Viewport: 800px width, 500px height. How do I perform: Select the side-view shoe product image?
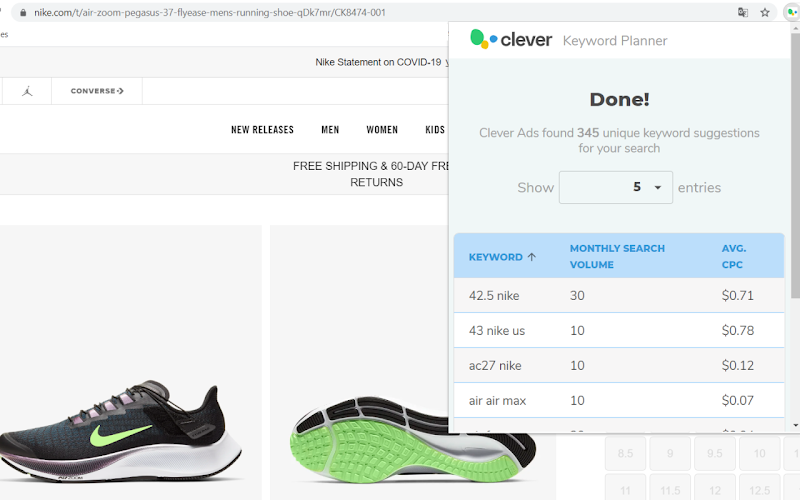click(x=122, y=431)
